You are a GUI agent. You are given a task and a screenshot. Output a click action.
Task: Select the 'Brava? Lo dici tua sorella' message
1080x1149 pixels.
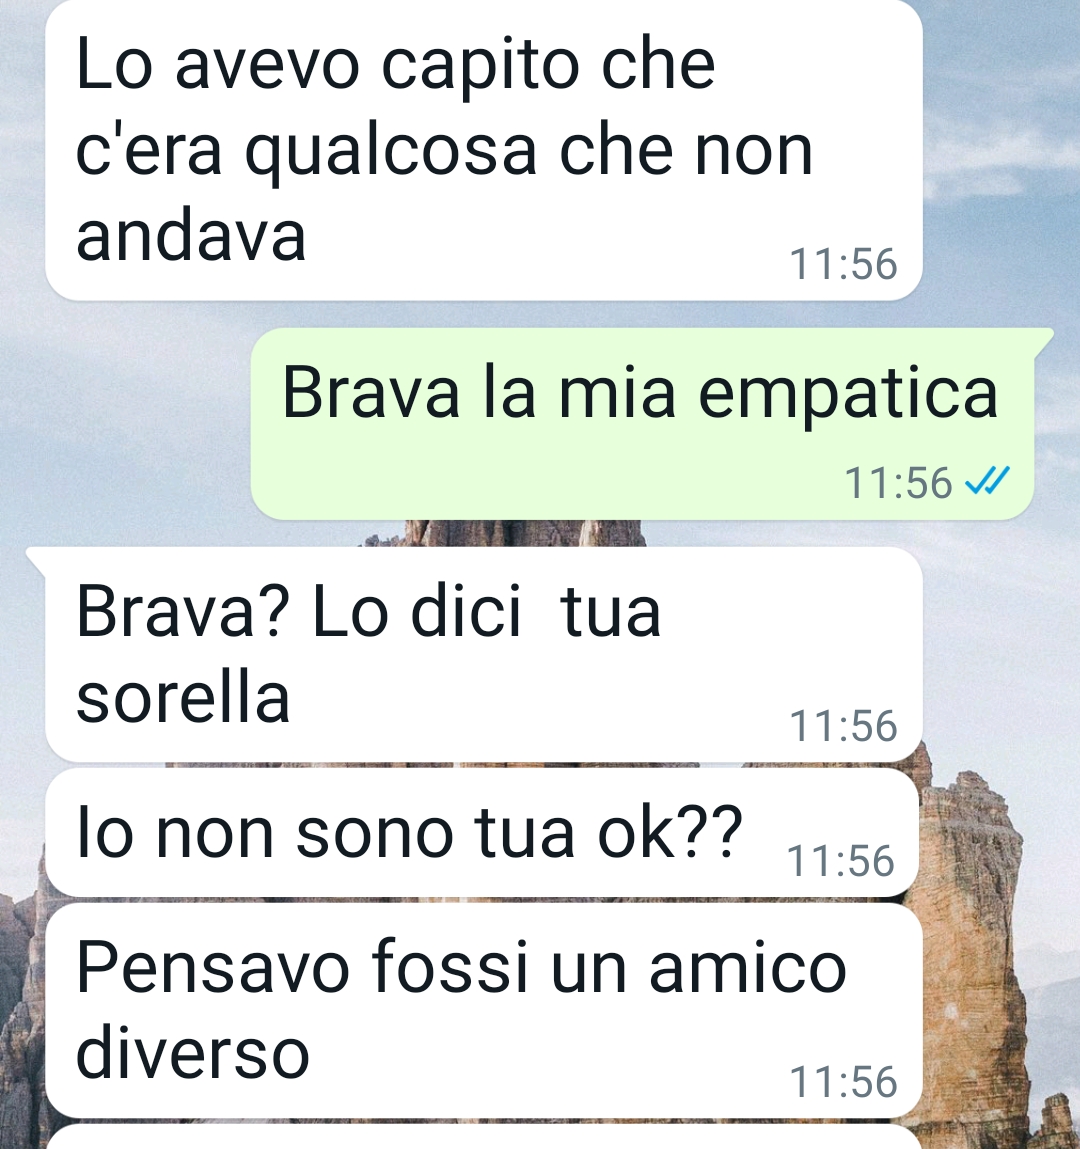click(x=482, y=654)
